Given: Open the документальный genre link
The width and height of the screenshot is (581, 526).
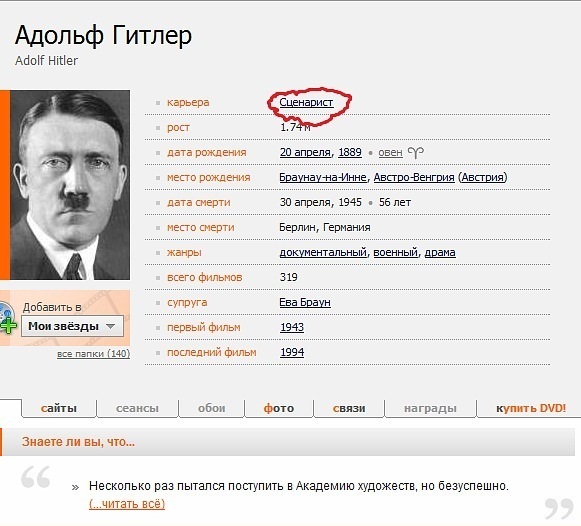Looking at the screenshot, I should pyautogui.click(x=323, y=252).
